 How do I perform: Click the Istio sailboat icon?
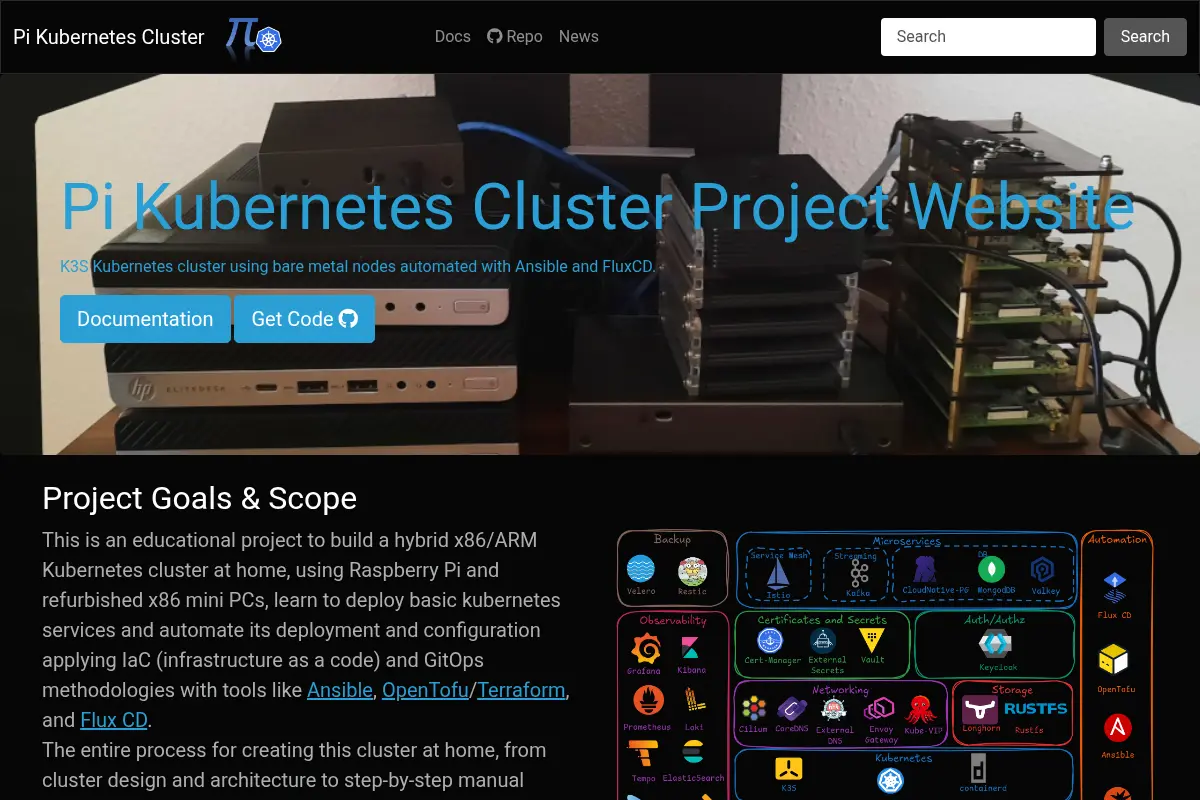pyautogui.click(x=778, y=574)
